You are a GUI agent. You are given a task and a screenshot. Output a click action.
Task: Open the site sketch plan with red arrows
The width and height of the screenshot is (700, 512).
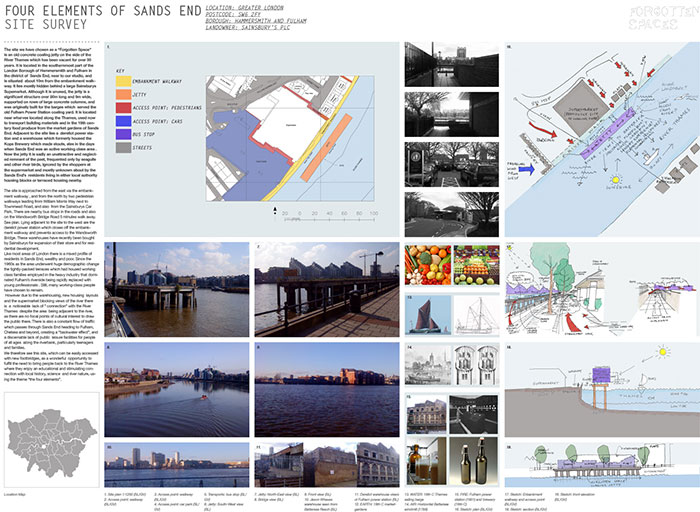(602, 139)
